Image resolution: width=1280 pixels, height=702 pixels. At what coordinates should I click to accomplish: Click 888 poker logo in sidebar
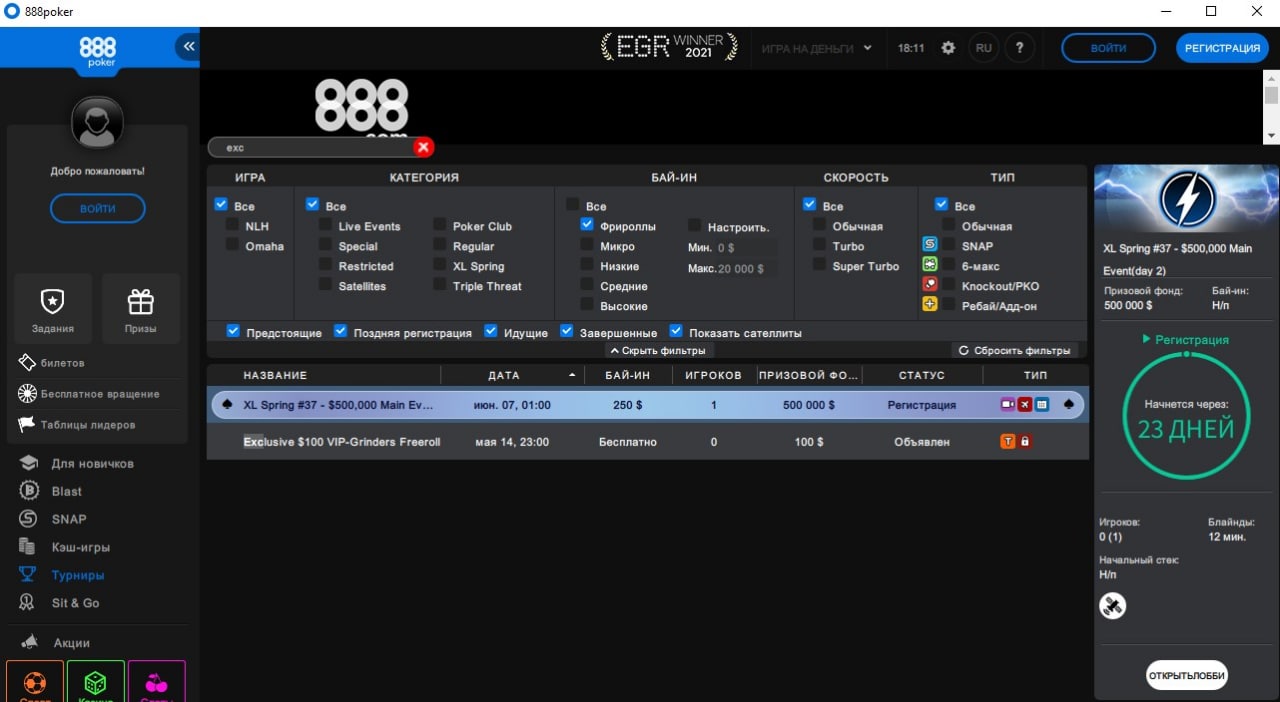tap(98, 50)
